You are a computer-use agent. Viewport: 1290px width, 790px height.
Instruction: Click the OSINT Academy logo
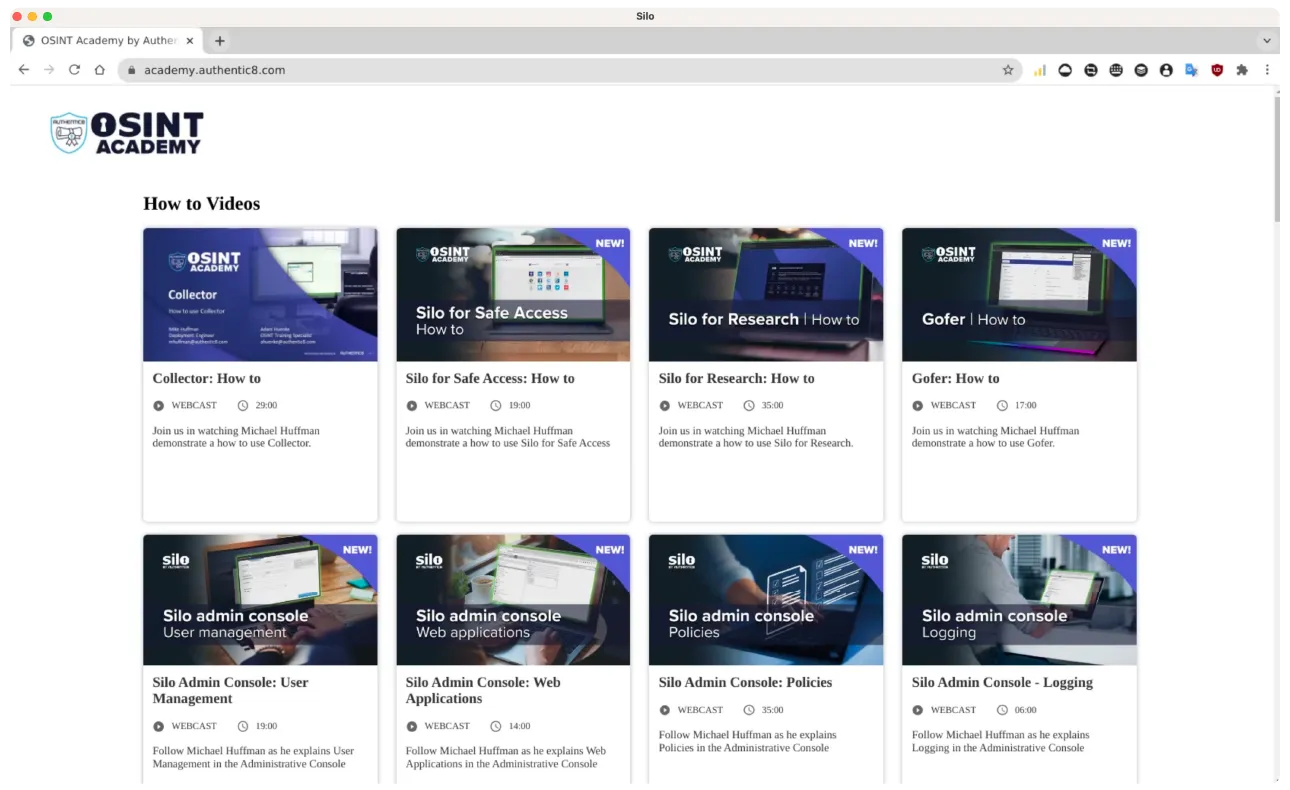[x=127, y=133]
